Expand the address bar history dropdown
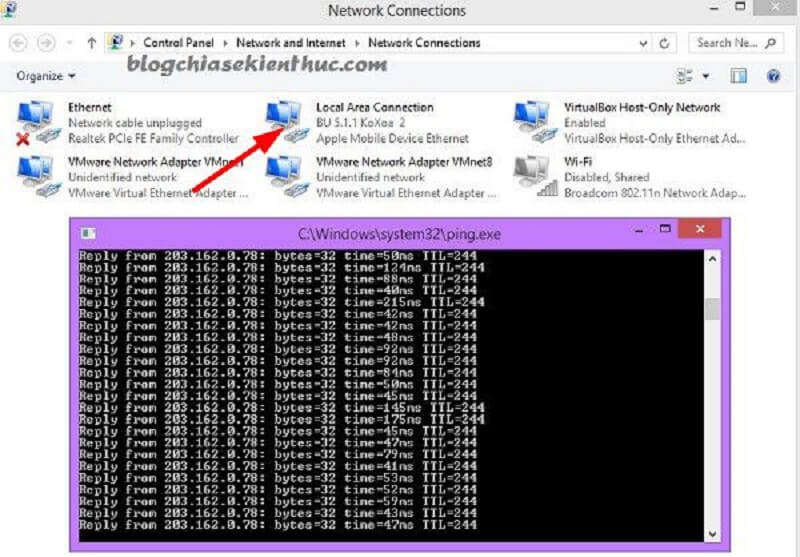Image resolution: width=800 pixels, height=557 pixels. (x=643, y=43)
